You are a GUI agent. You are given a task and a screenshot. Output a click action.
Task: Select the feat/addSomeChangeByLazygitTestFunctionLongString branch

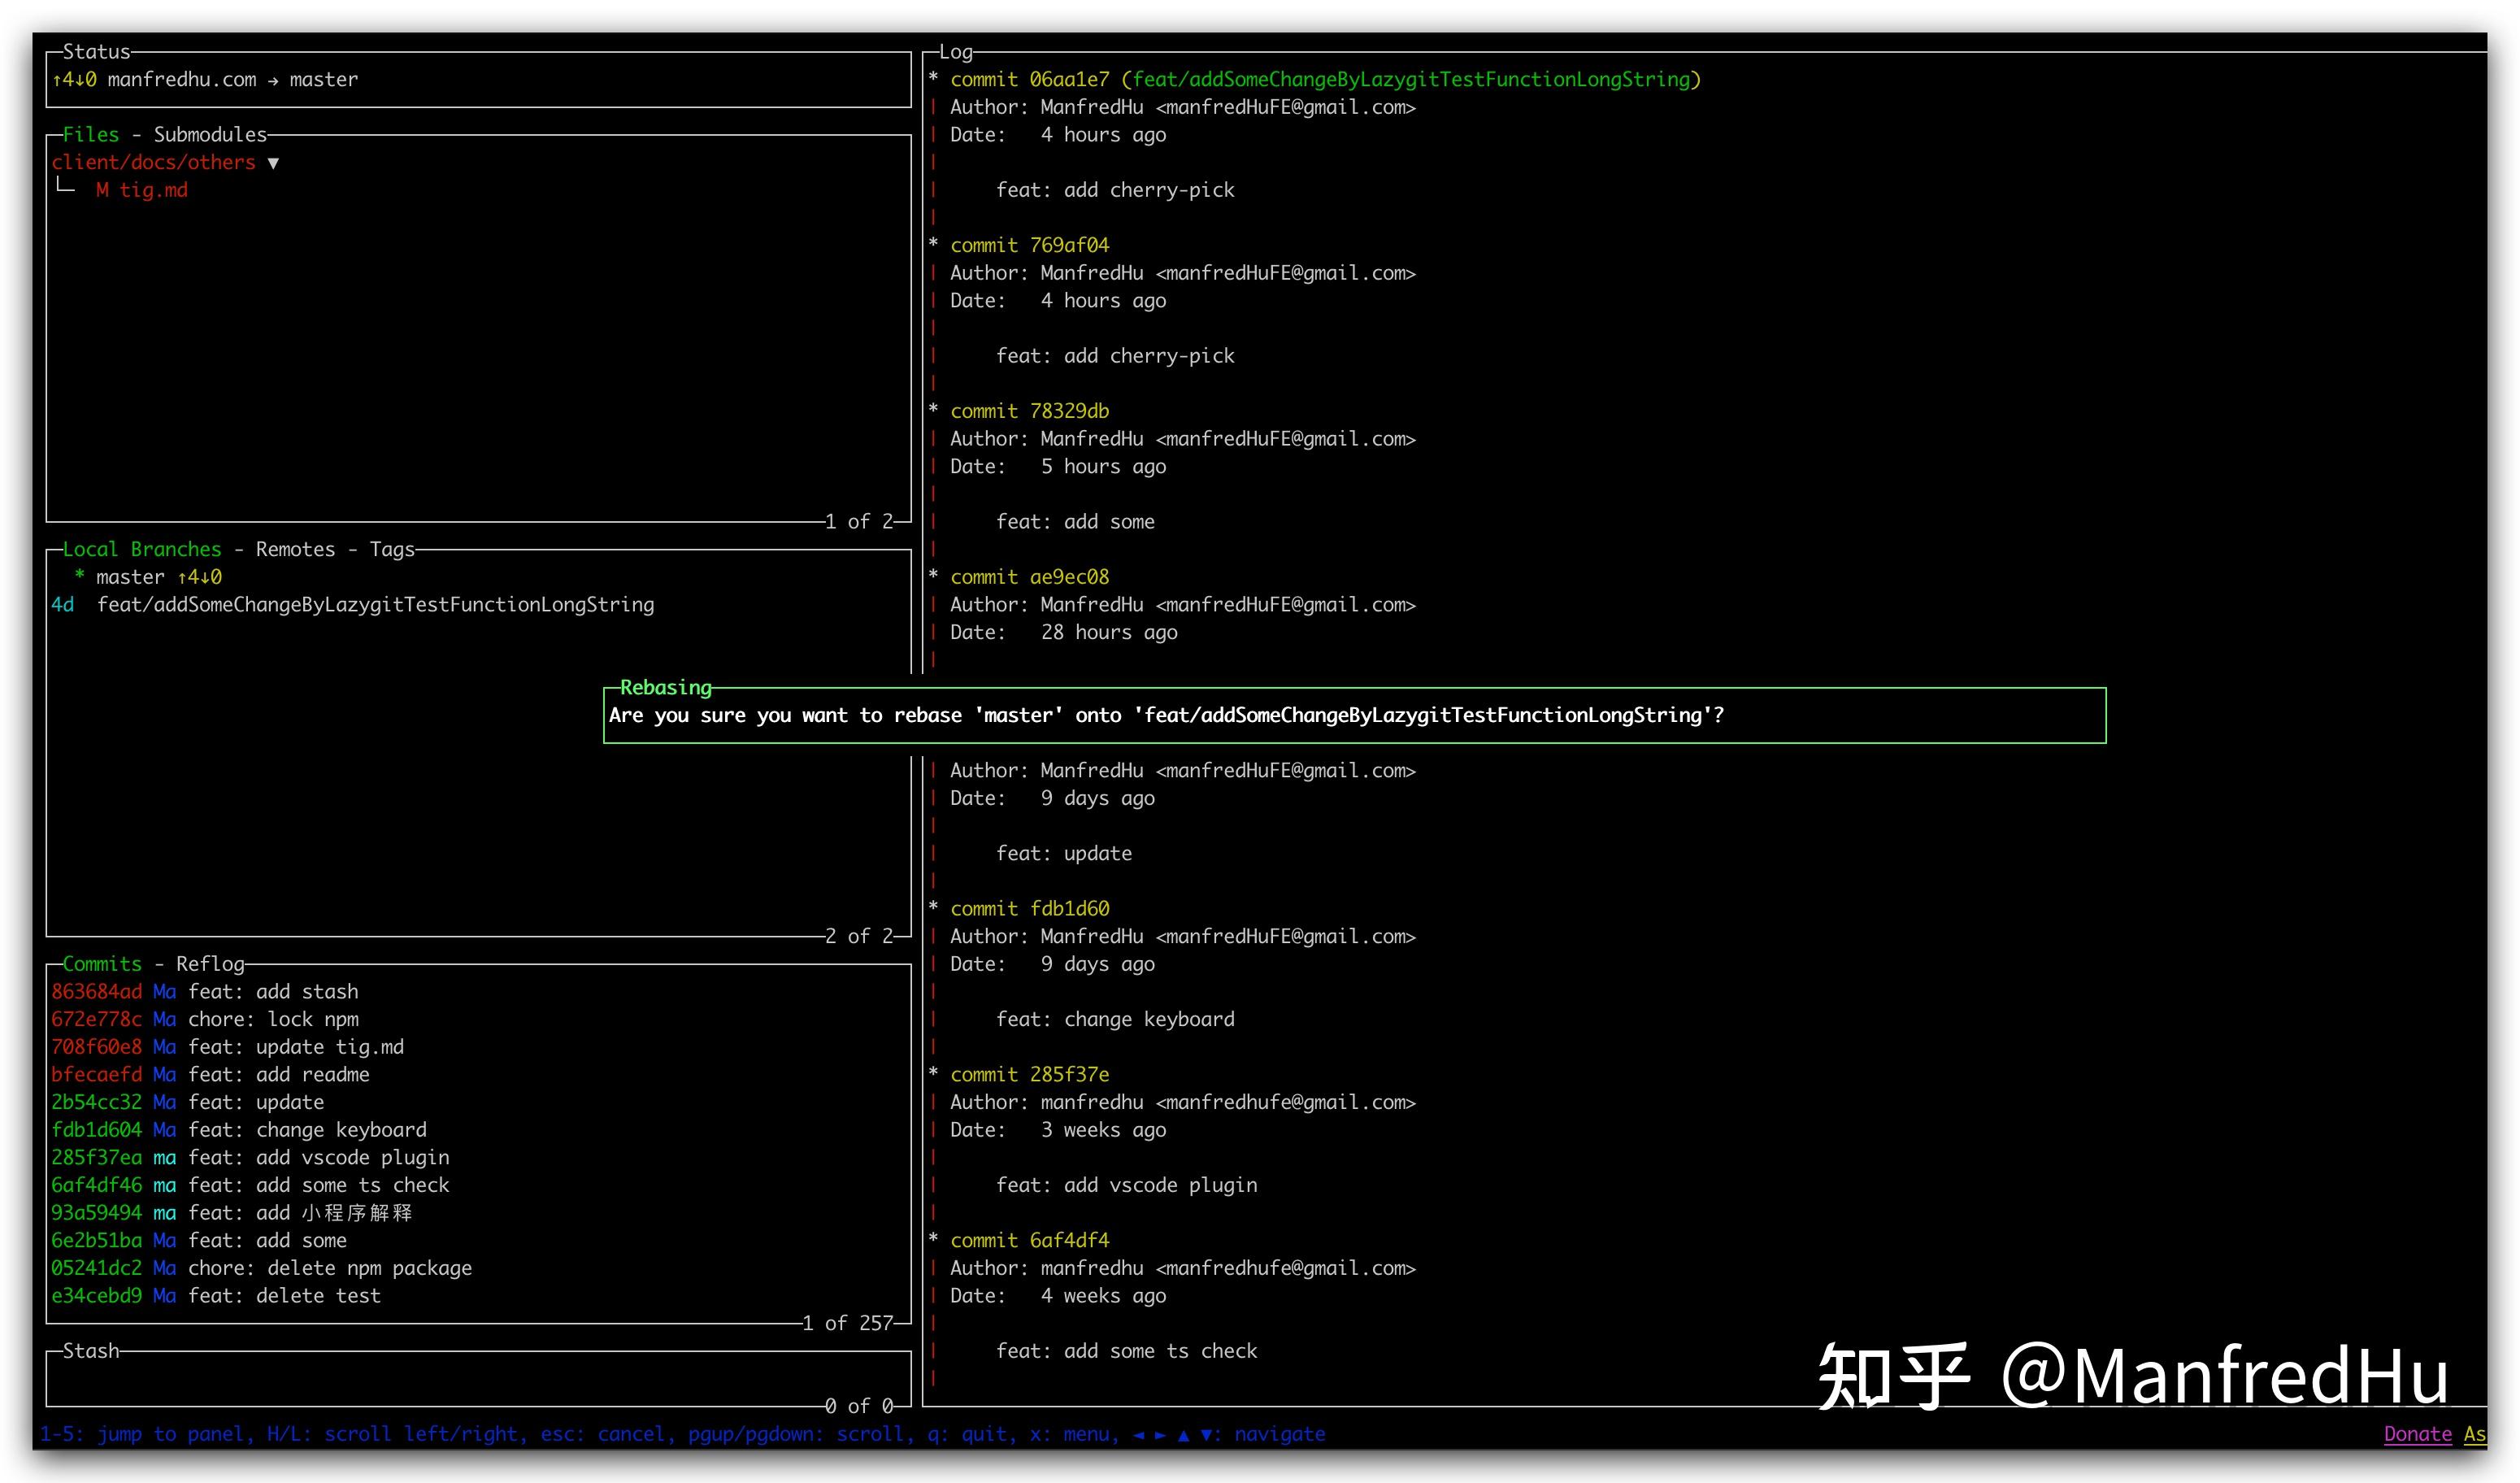click(375, 604)
